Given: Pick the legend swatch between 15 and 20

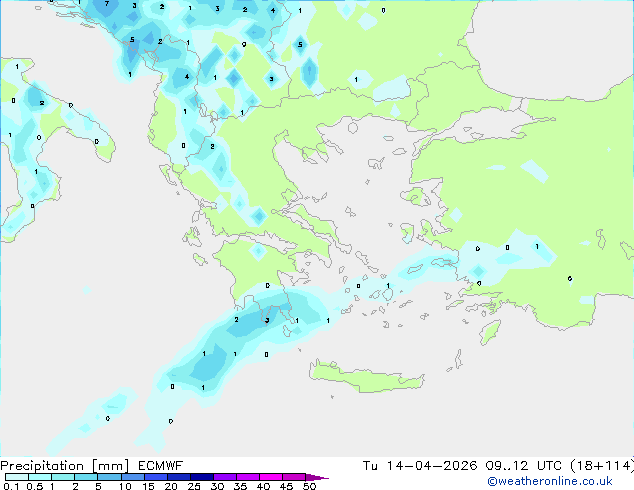Looking at the screenshot, I should point(155,477).
